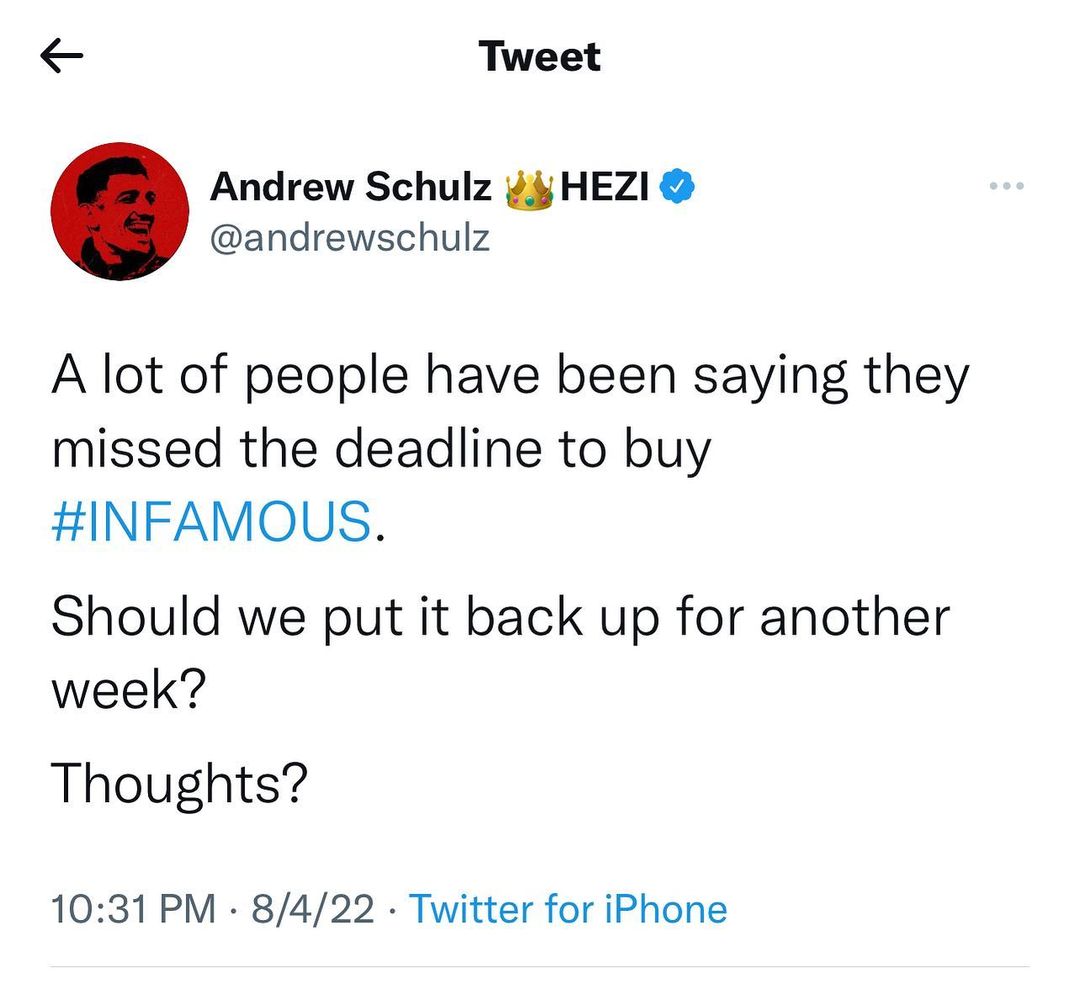Click the crown emoji in display name
This screenshot has height=984, width=1080.
click(531, 188)
